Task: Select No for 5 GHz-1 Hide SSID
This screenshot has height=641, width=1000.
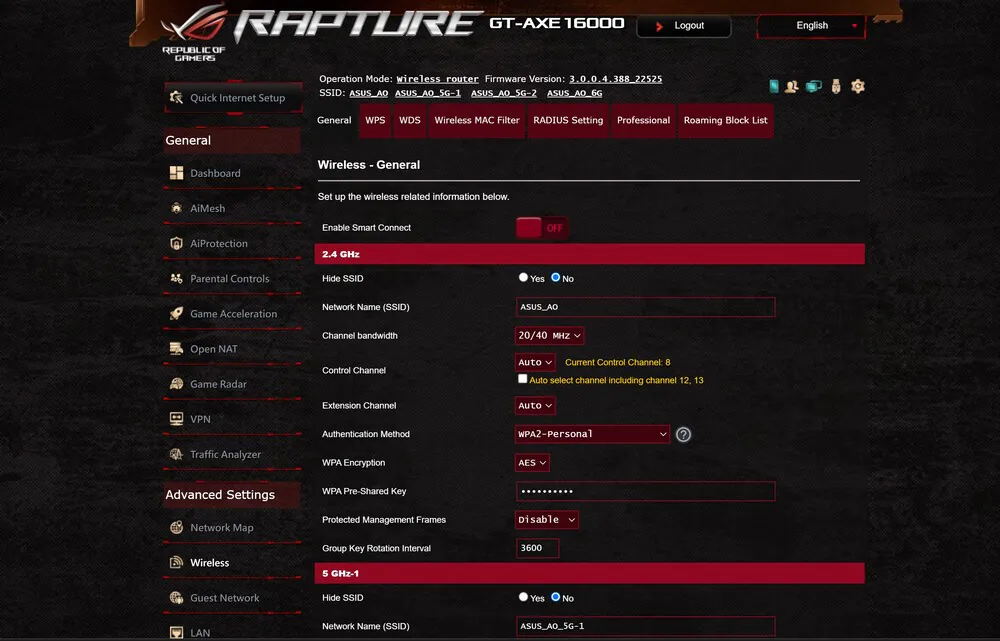Action: click(x=555, y=597)
